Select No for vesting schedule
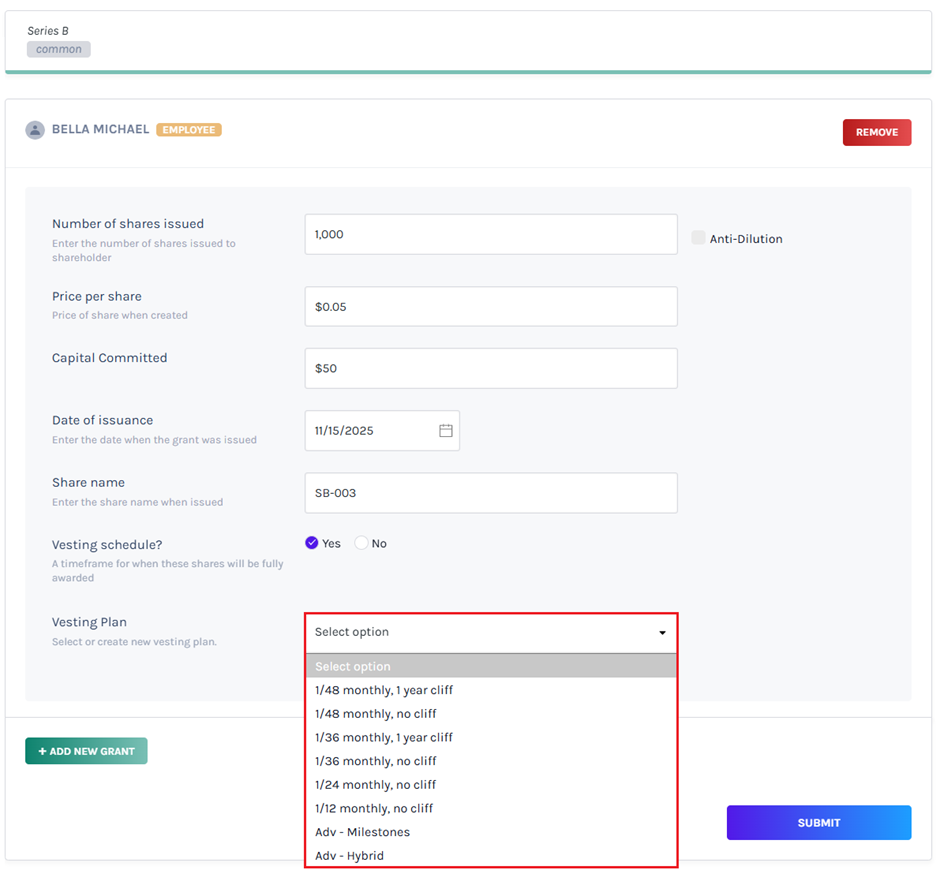940x870 pixels. tap(362, 543)
